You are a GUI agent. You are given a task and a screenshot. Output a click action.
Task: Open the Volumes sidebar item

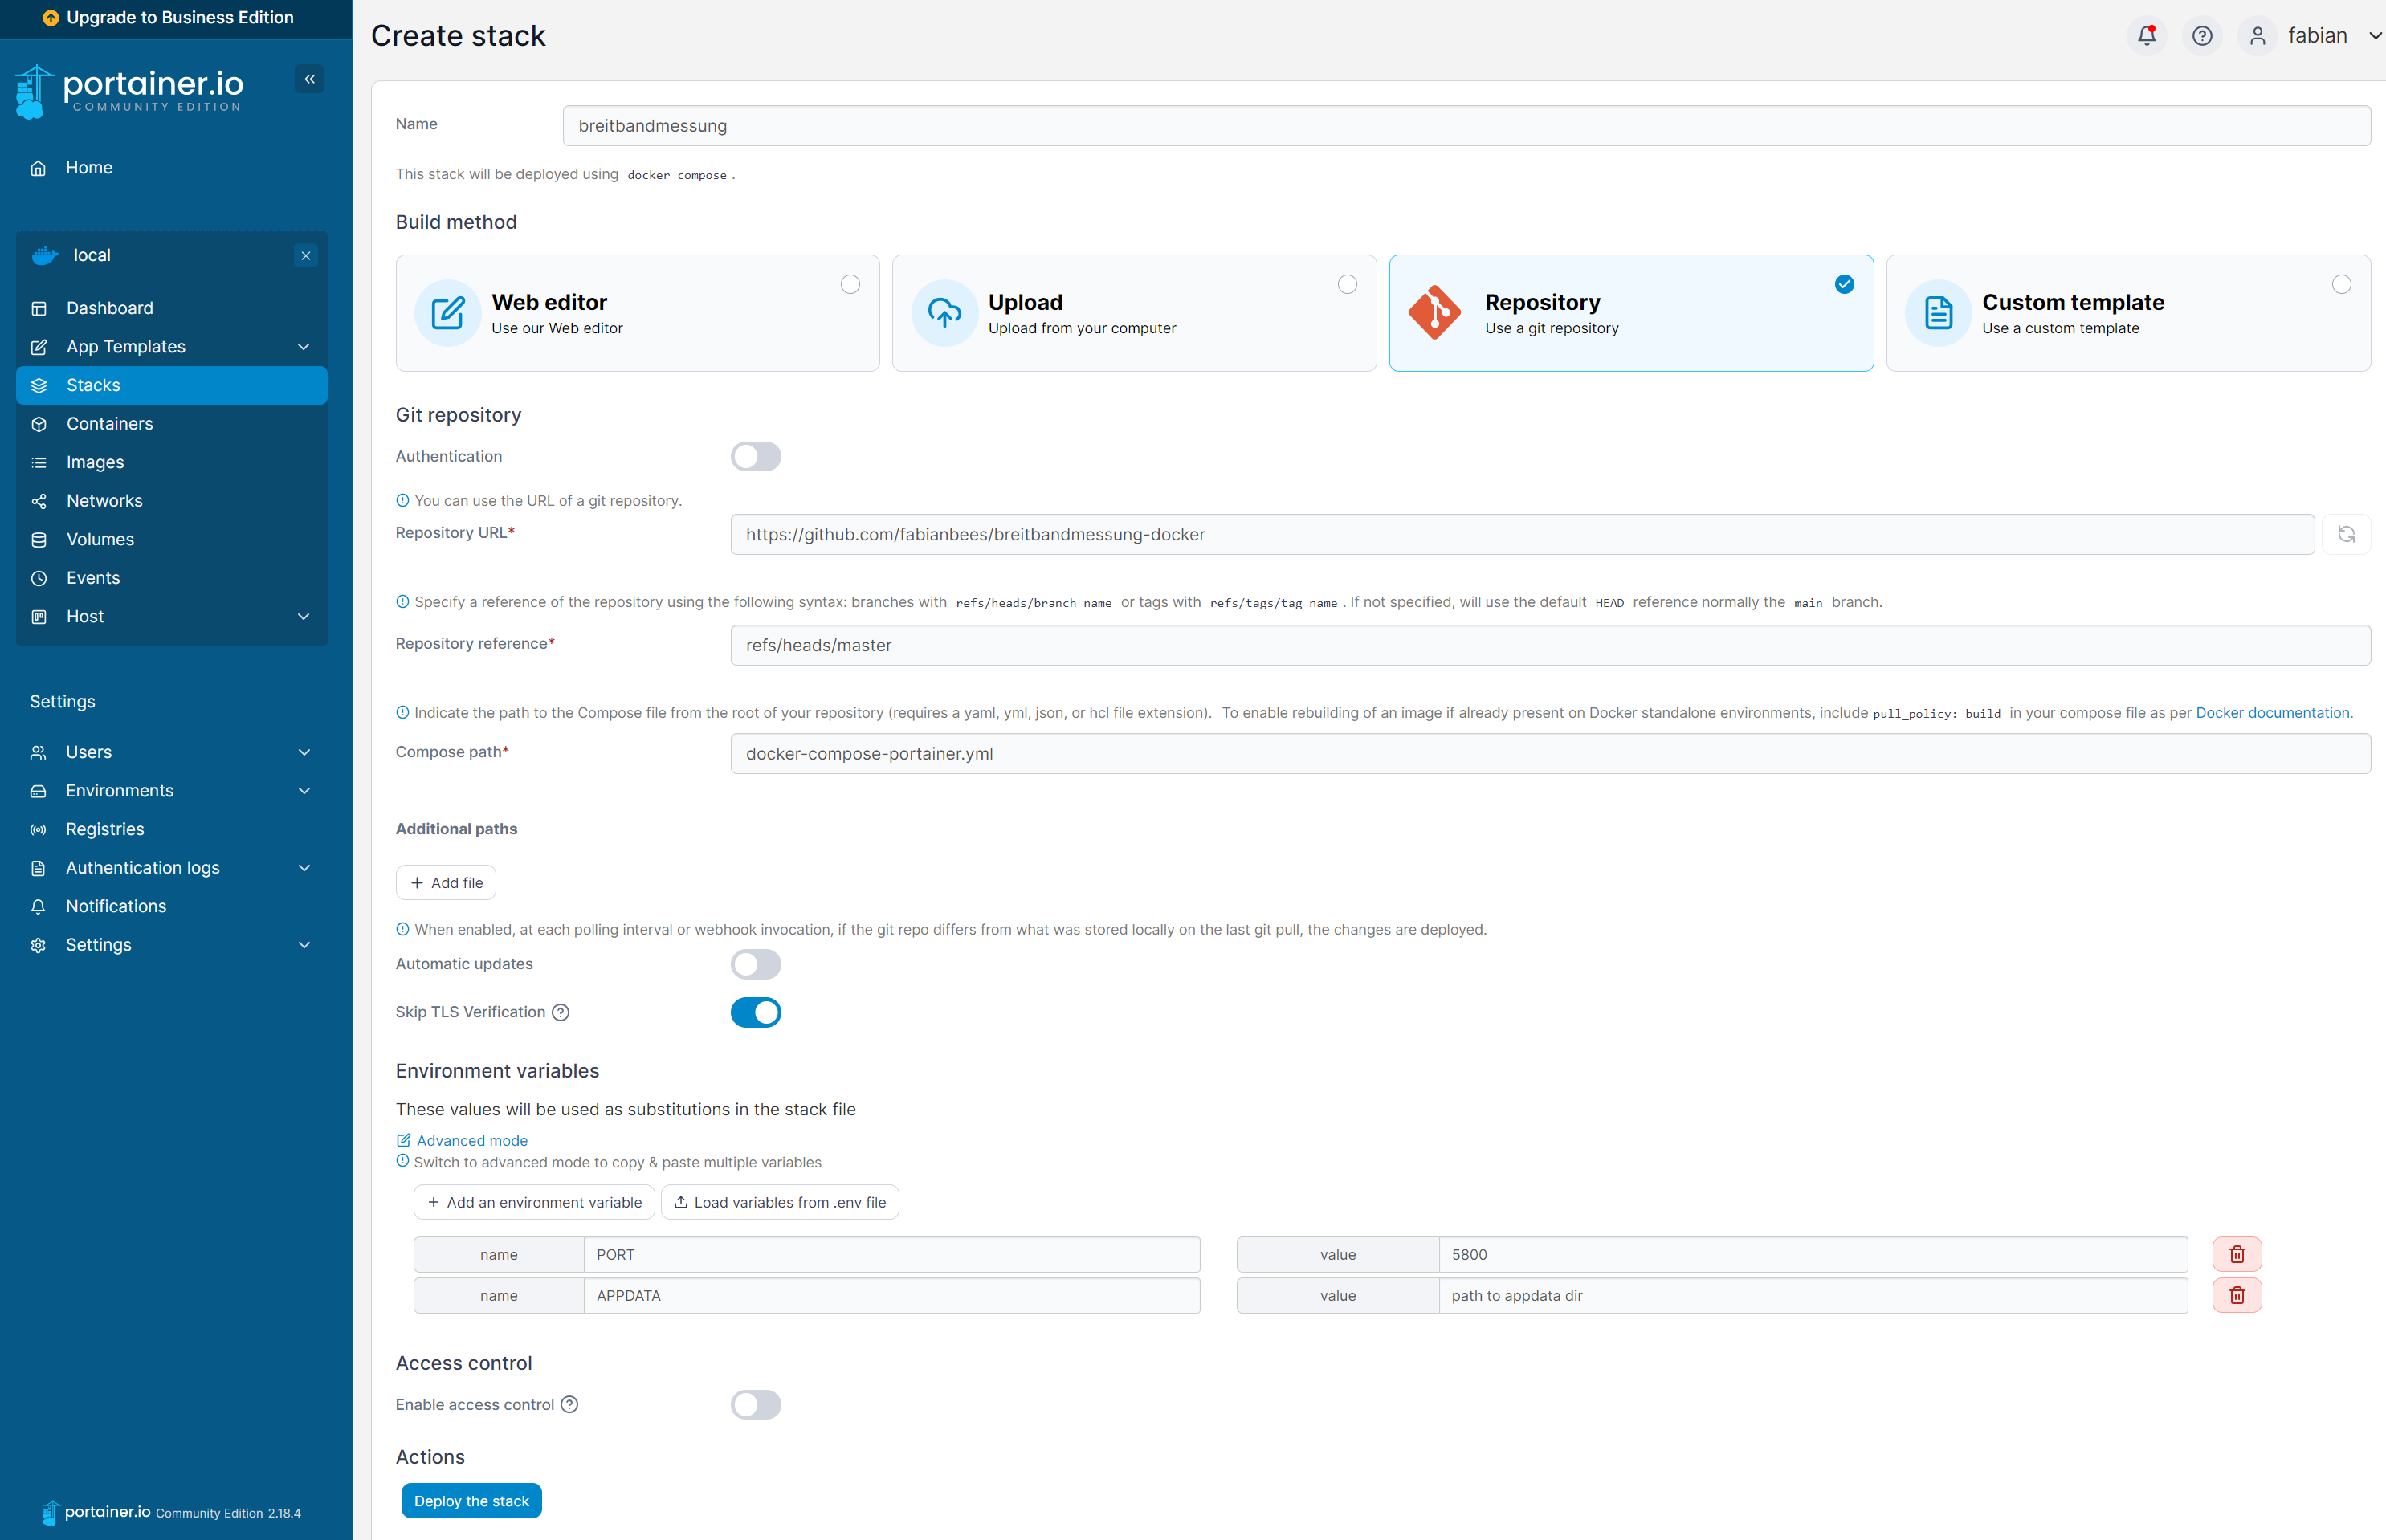pyautogui.click(x=100, y=540)
